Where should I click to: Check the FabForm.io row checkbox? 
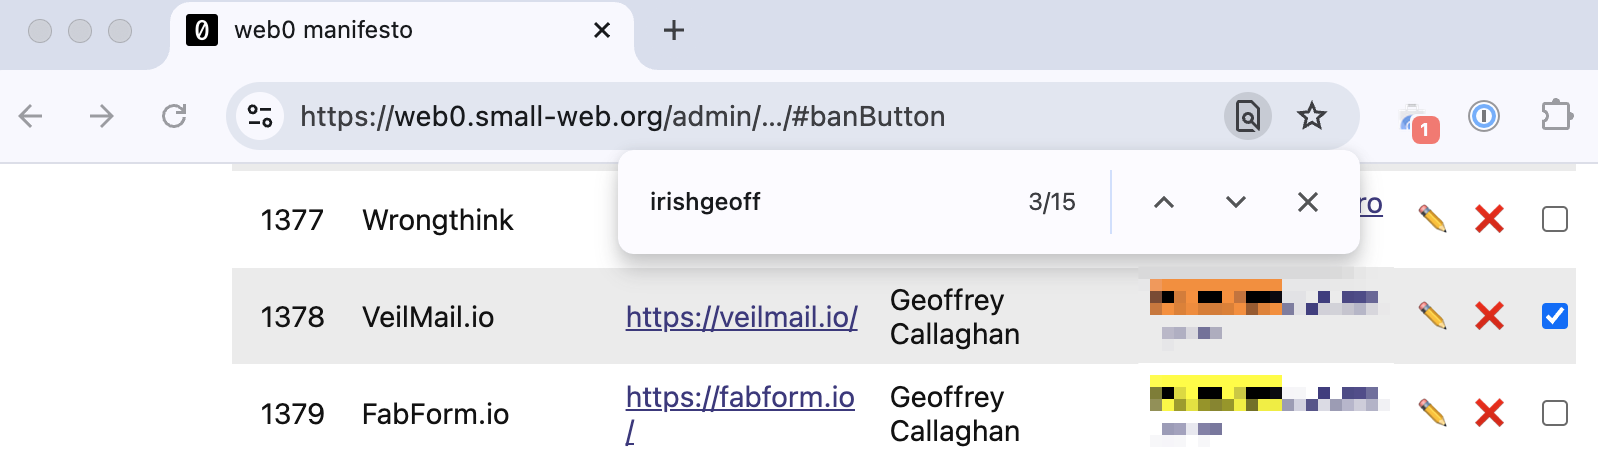(x=1554, y=413)
